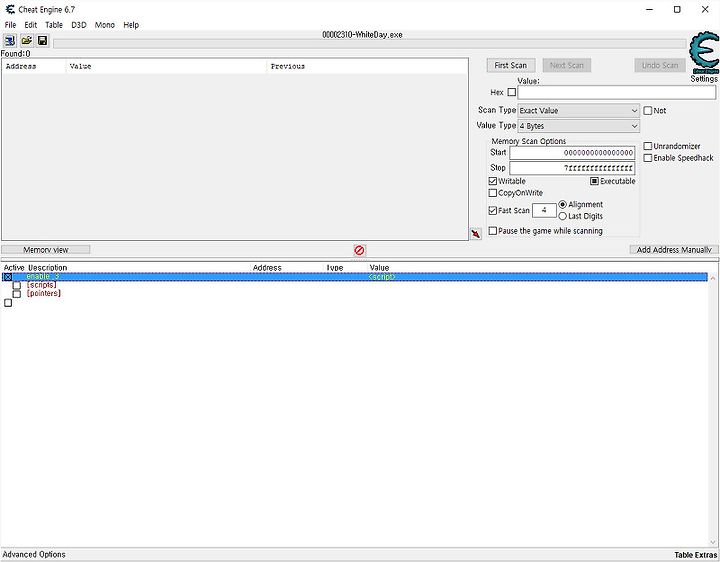Screen dimensions: 720x562
Task: Open Table Extras
Action: coord(695,555)
